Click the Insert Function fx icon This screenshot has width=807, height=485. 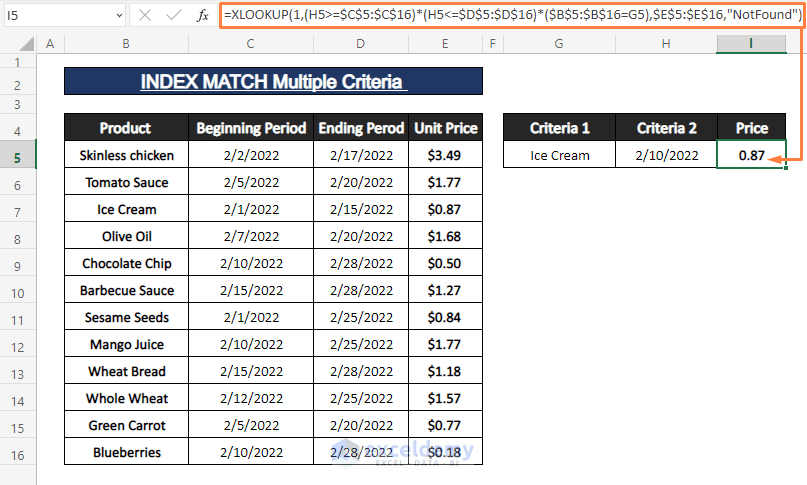(x=203, y=16)
